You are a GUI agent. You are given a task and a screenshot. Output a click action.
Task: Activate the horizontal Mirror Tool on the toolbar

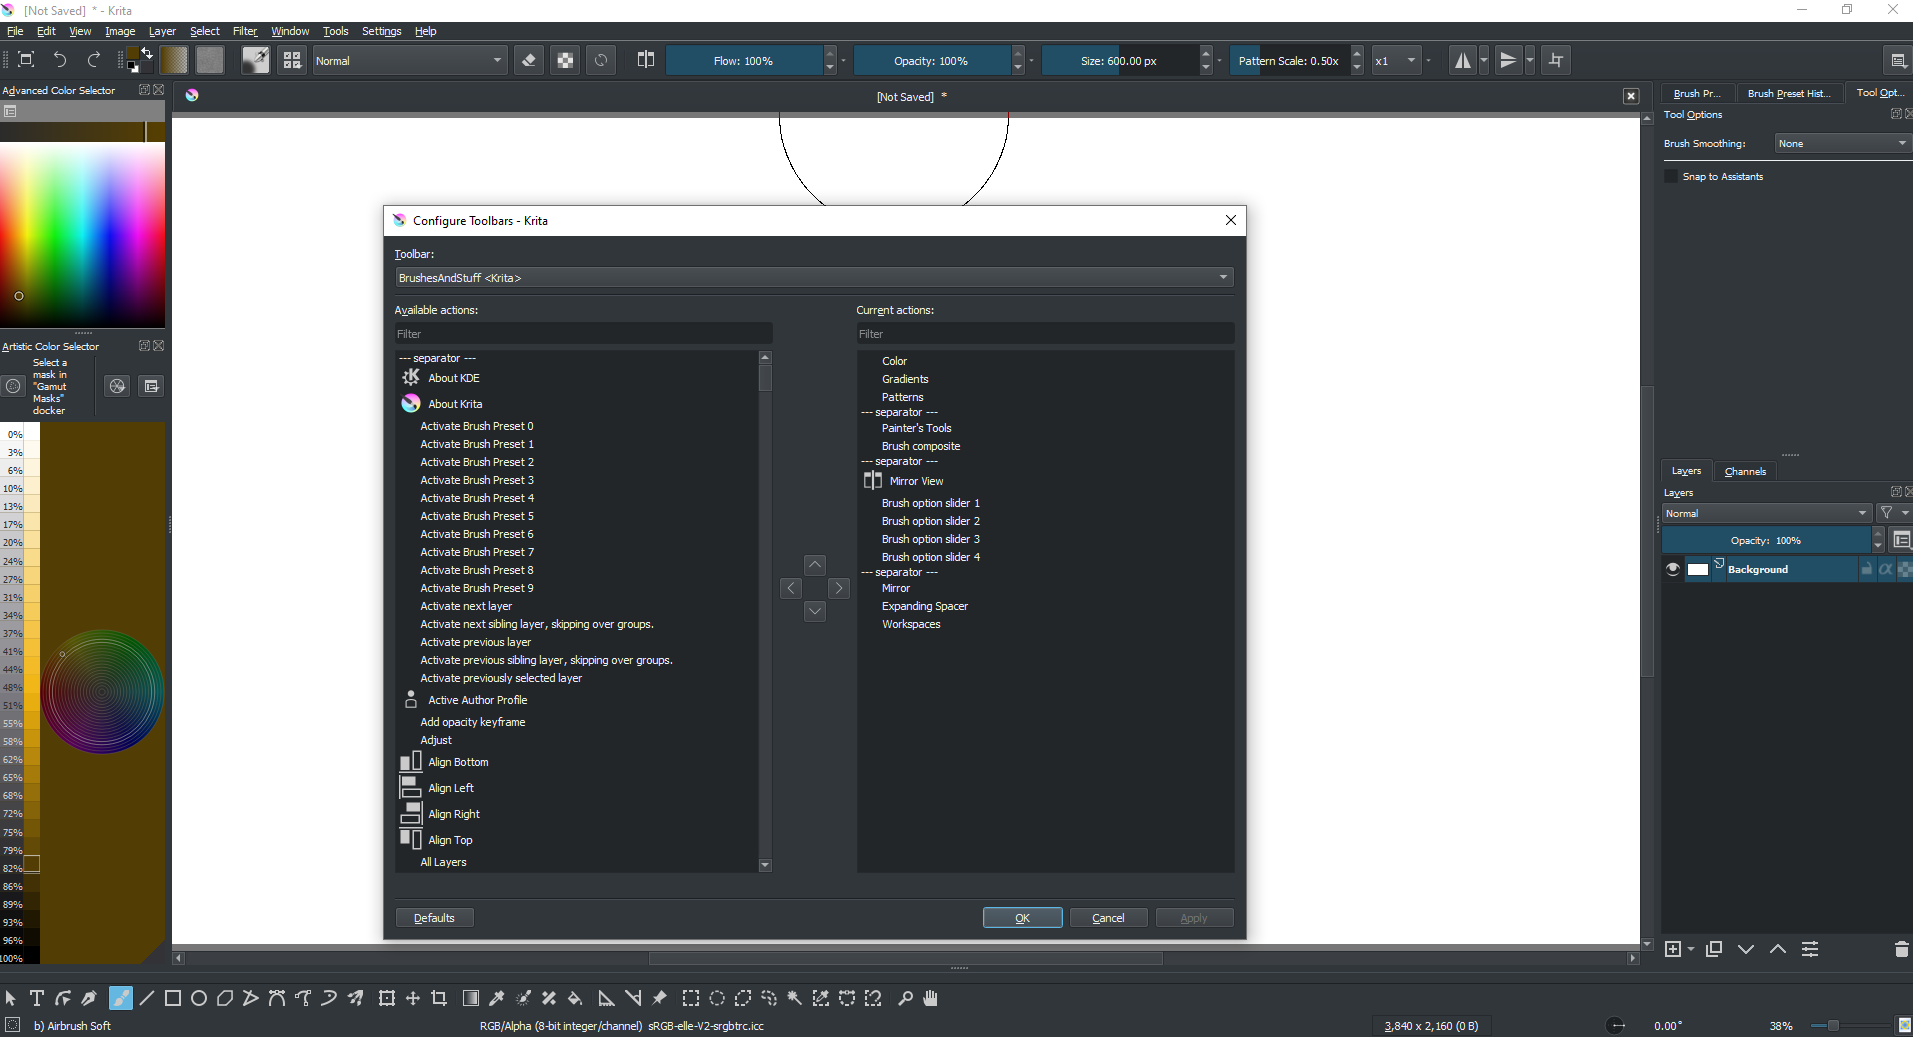pos(1465,60)
